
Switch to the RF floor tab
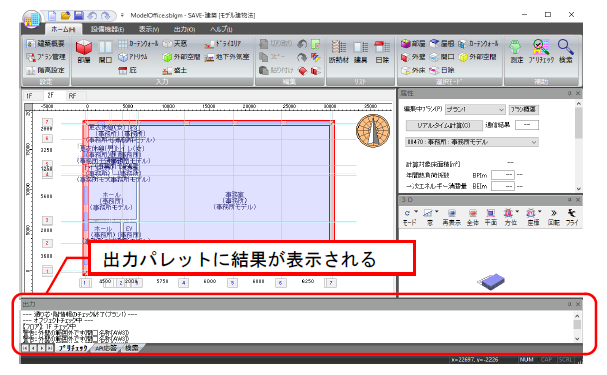pyautogui.click(x=72, y=96)
